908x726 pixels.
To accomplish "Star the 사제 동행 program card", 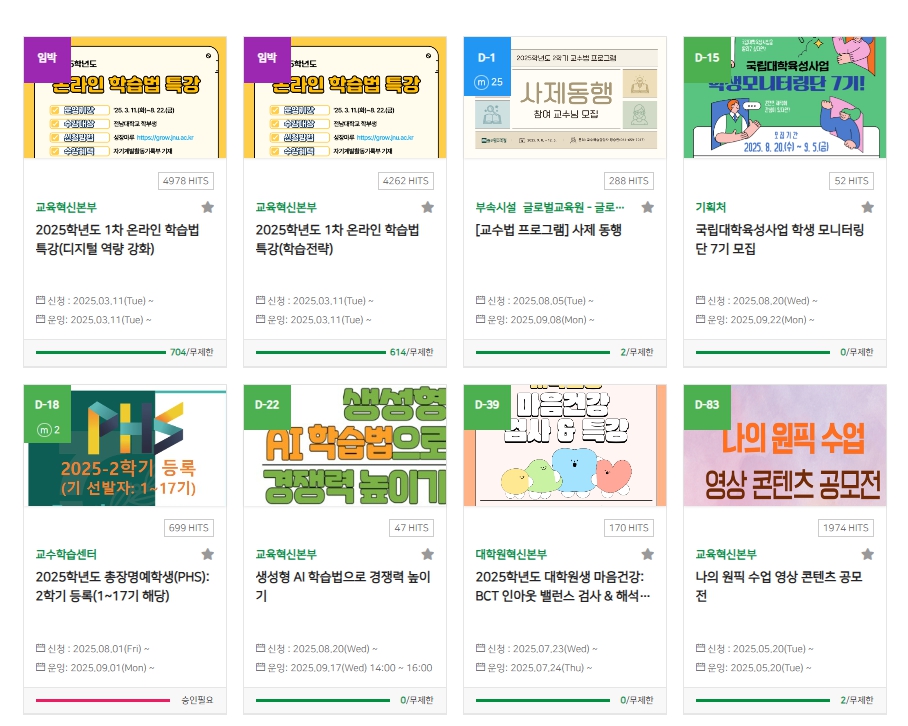I will tap(648, 208).
